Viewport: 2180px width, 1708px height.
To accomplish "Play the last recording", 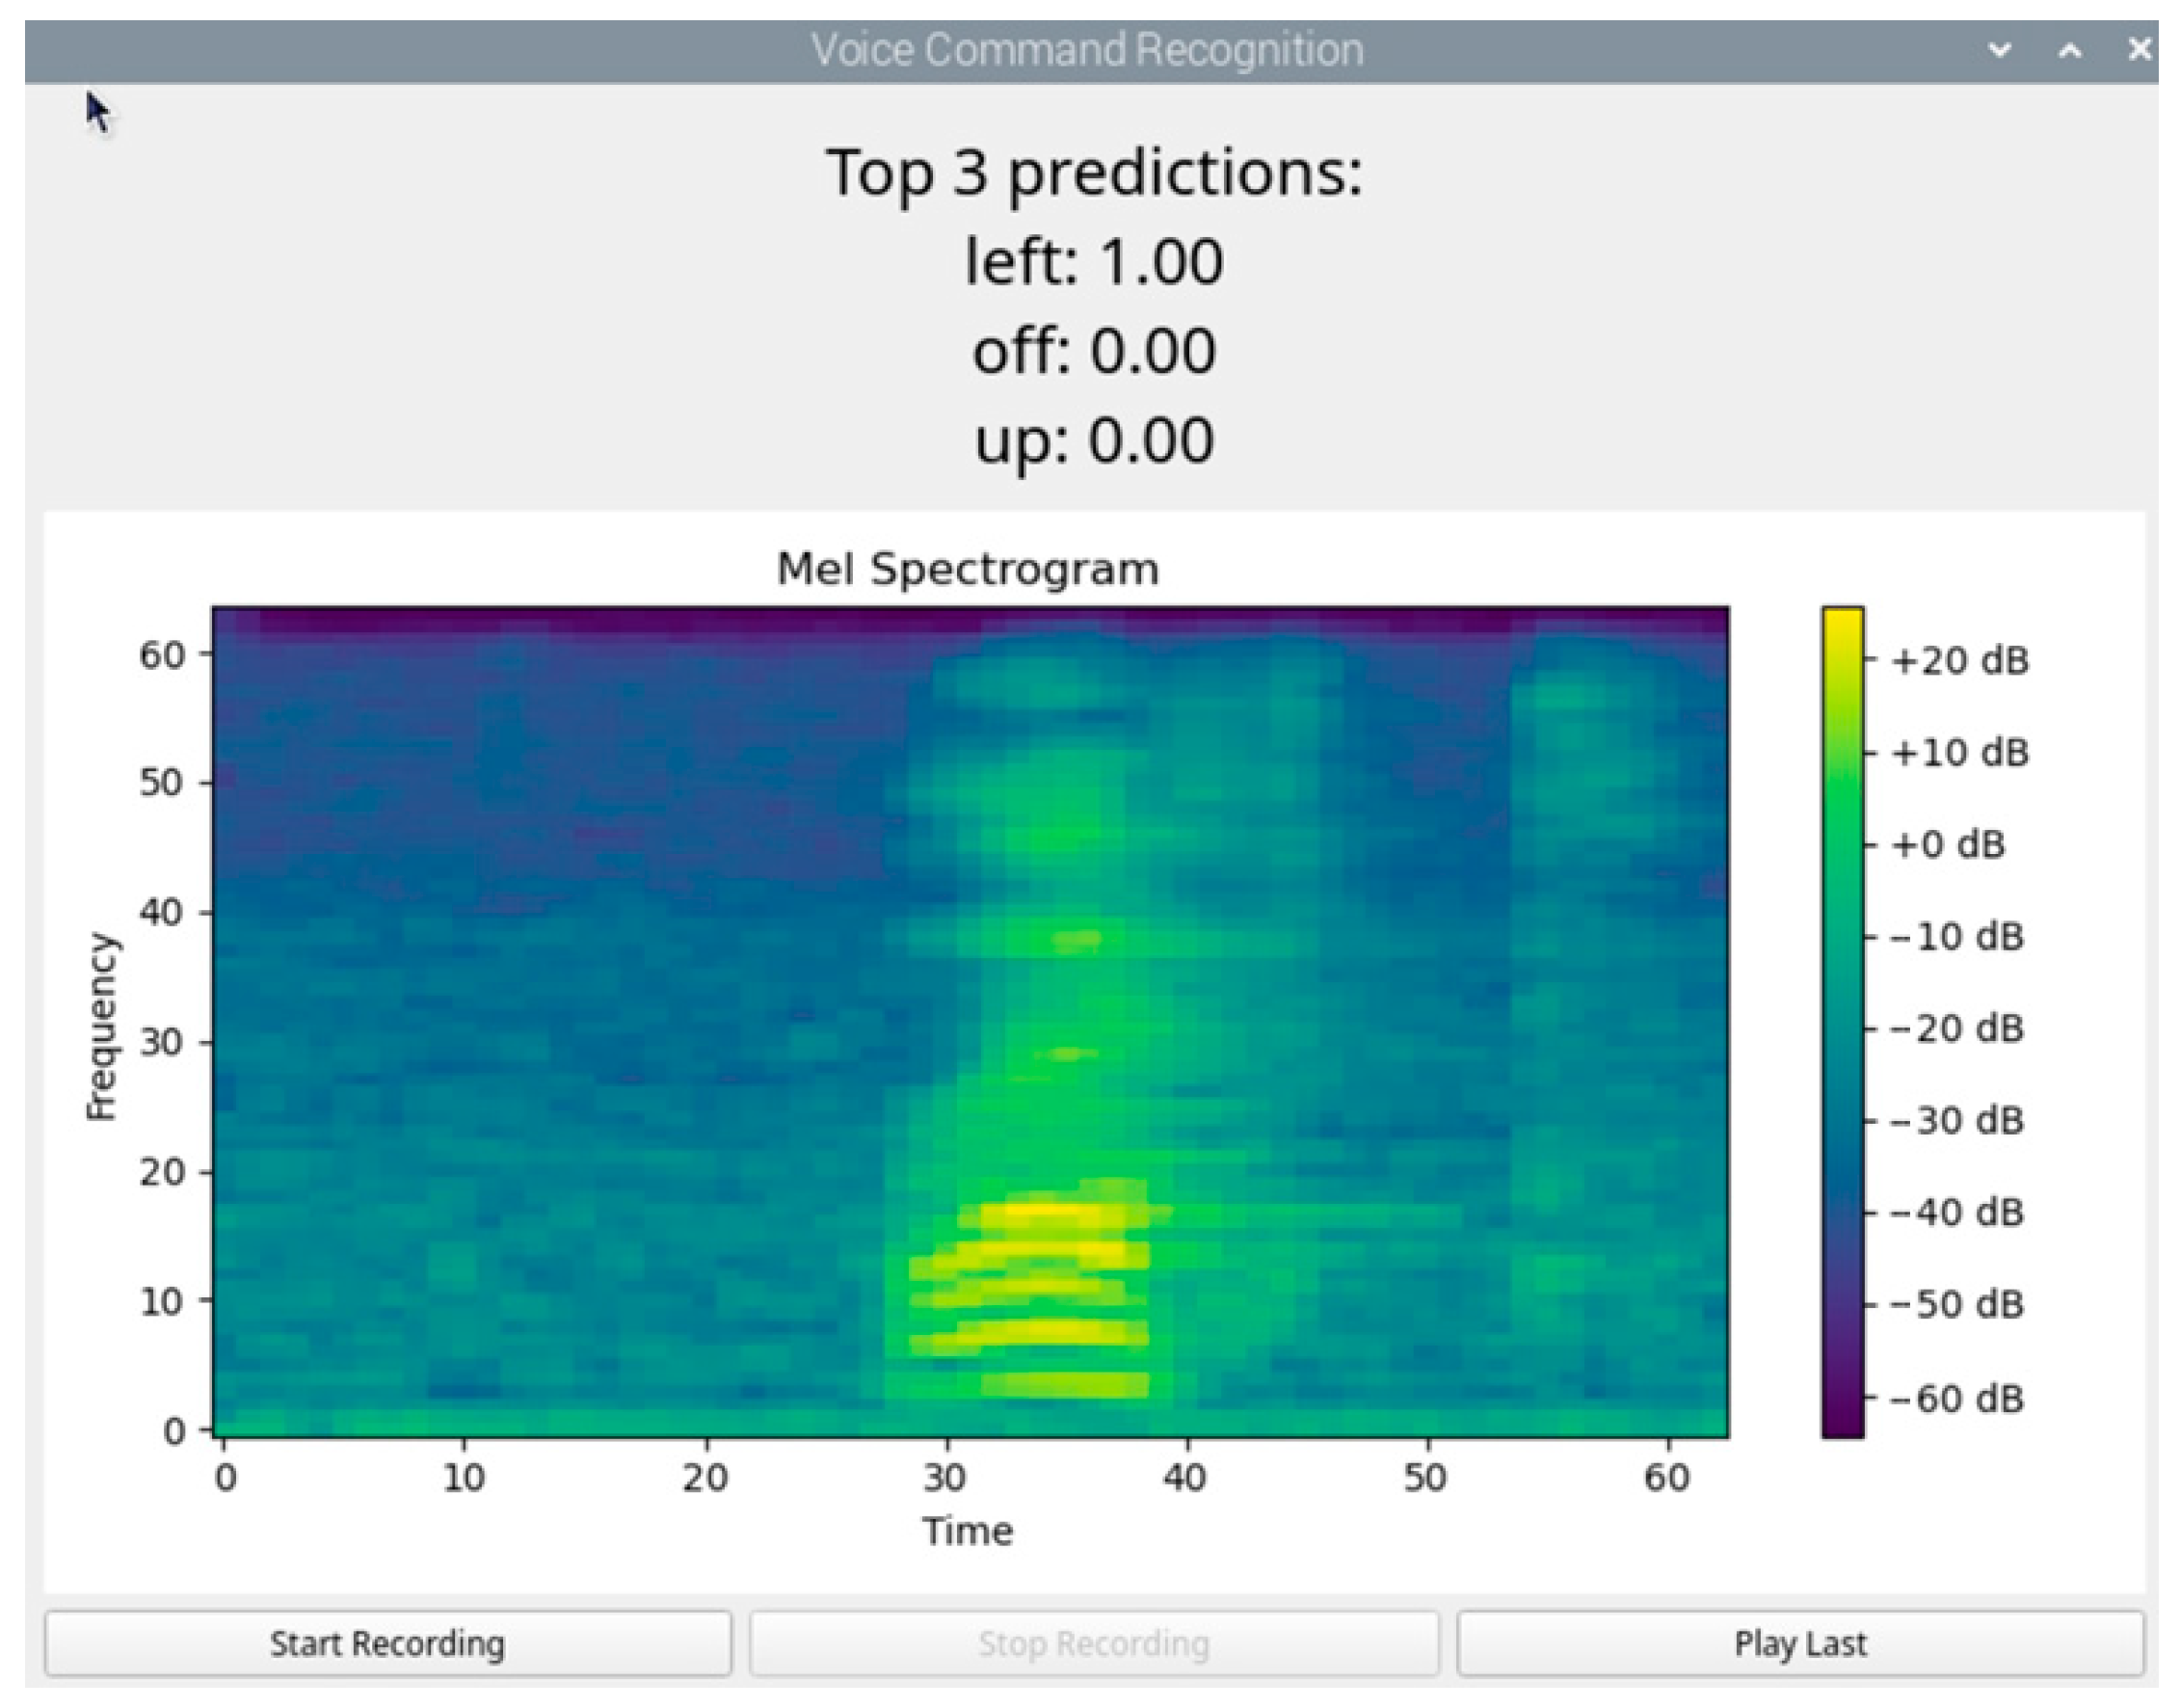I will [1800, 1643].
